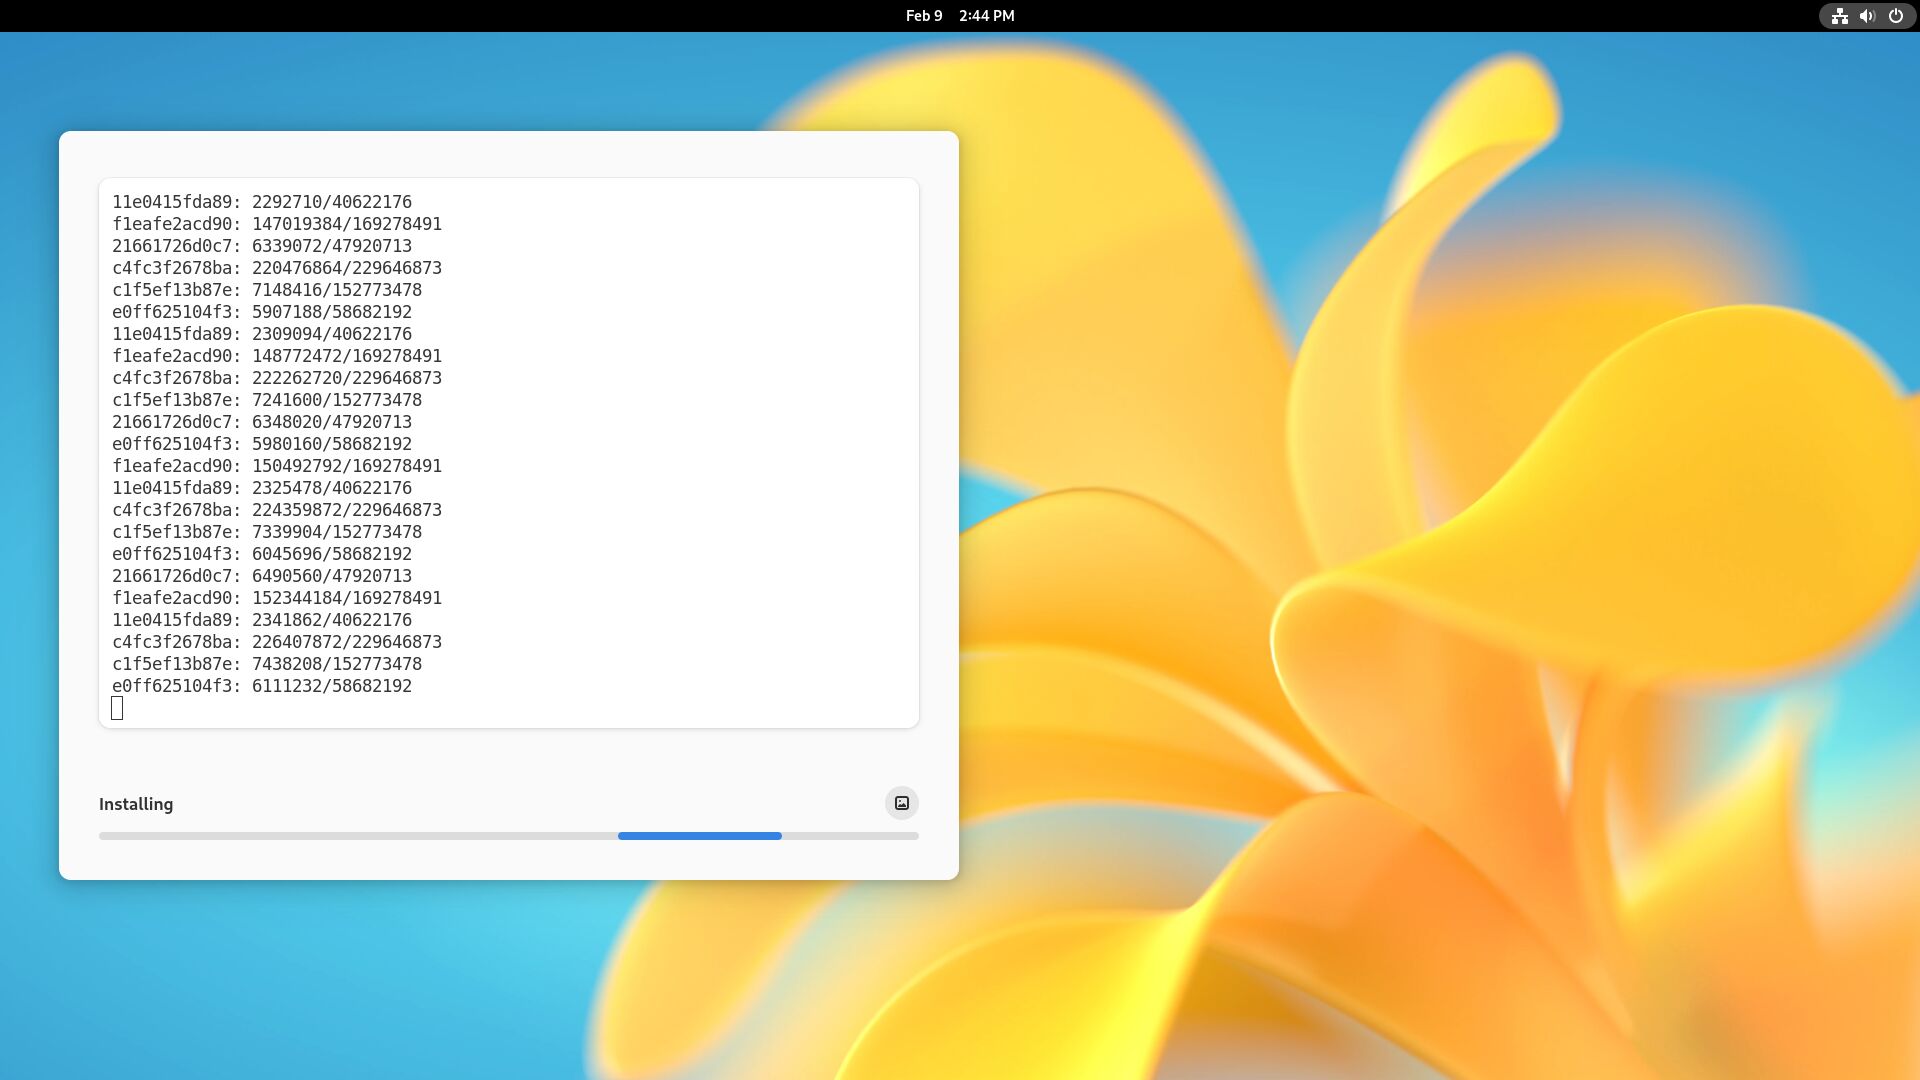Screen dimensions: 1920x1080
Task: Click the volume speaker icon in top bar
Action: click(1867, 16)
